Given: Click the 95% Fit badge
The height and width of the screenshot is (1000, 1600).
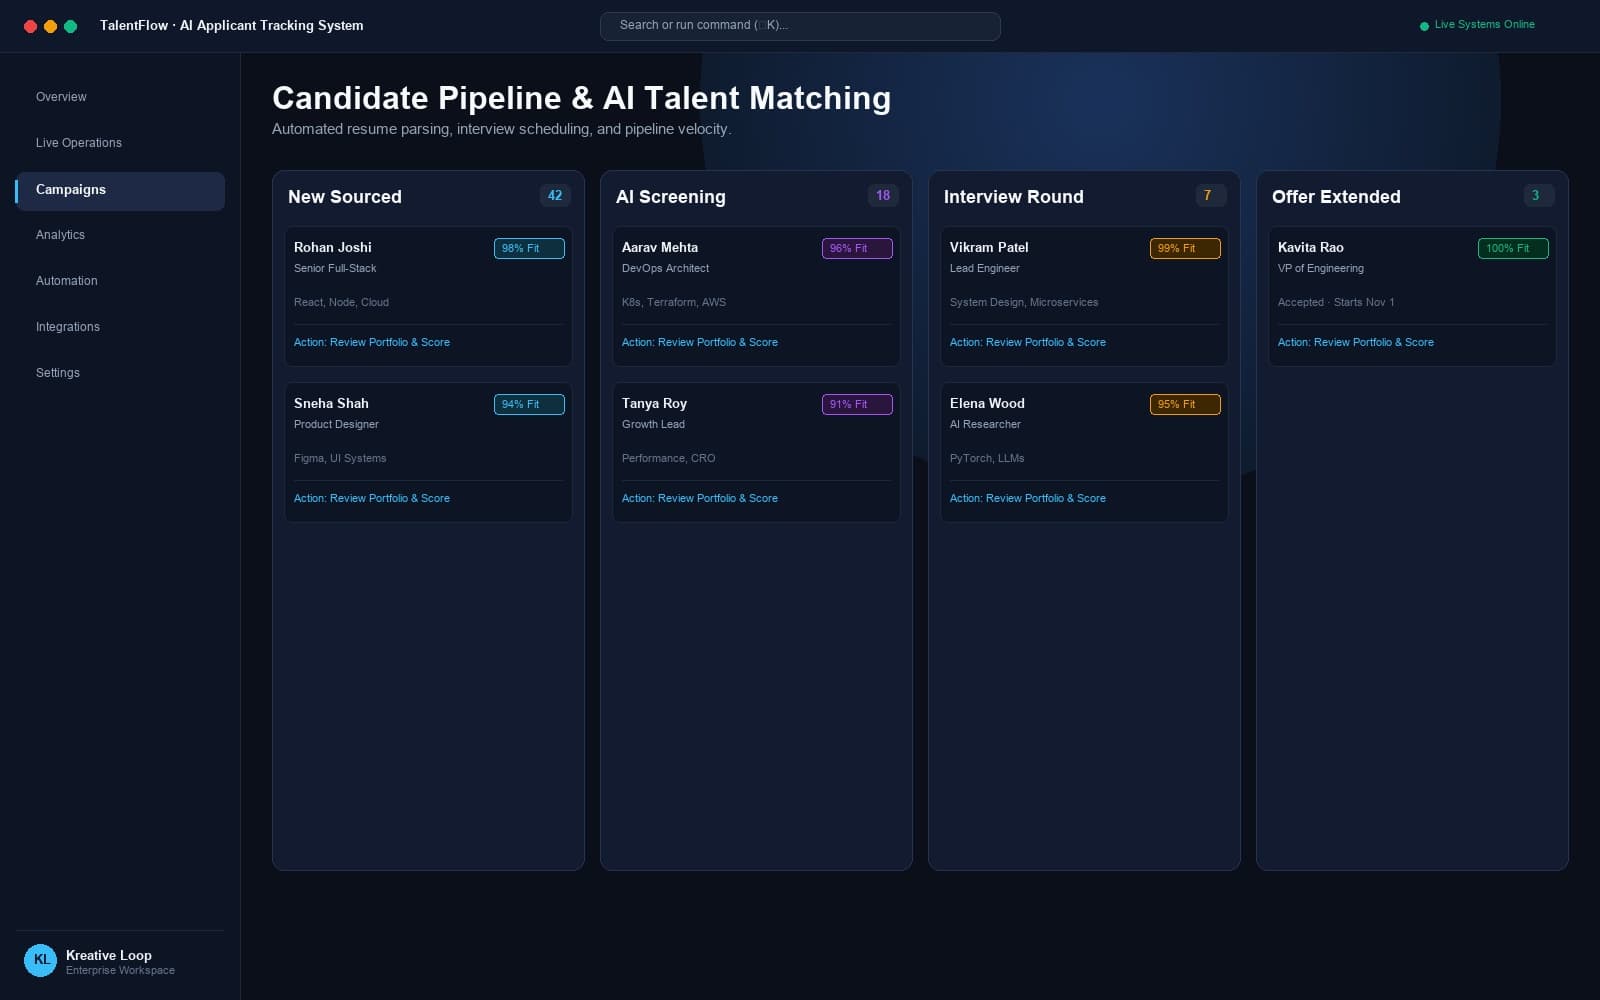Looking at the screenshot, I should [x=1185, y=404].
